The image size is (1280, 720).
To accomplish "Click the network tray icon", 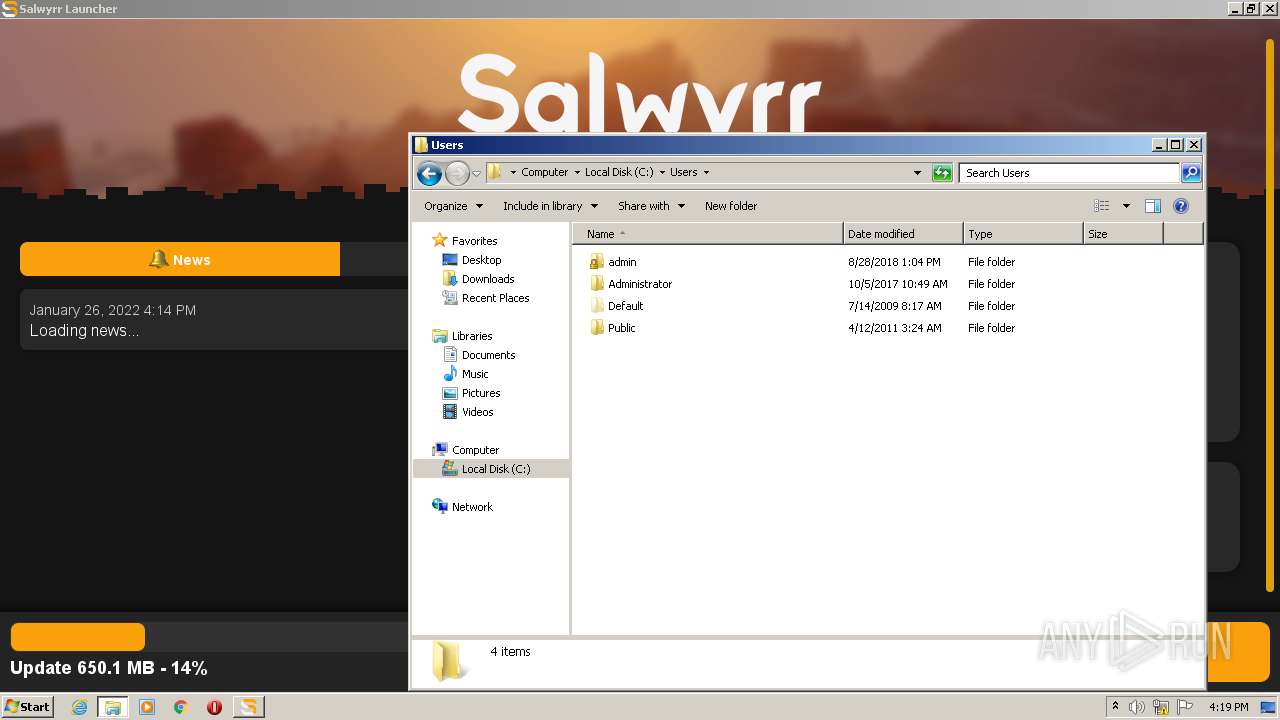I will (1161, 707).
